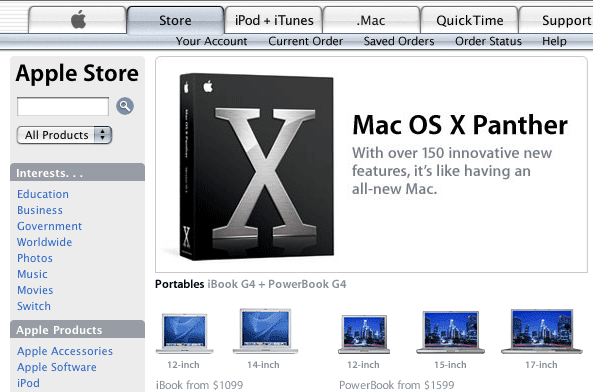
Task: Open the All Products dropdown
Action: pyautogui.click(x=64, y=135)
